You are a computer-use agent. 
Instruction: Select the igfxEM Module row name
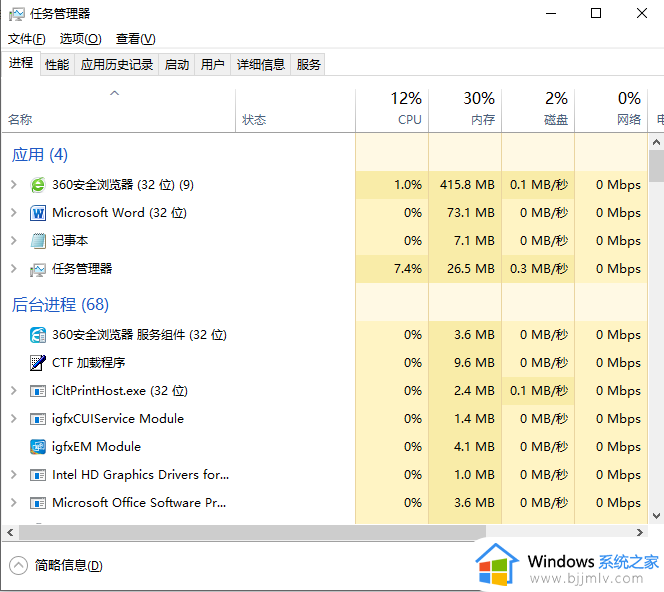96,446
